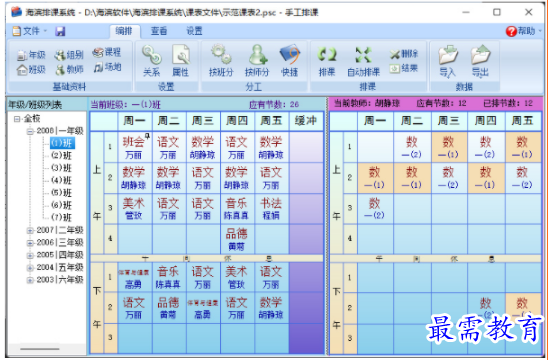
Task: Click 数 一(2) in teacher table Monday period 3
Action: point(375,208)
